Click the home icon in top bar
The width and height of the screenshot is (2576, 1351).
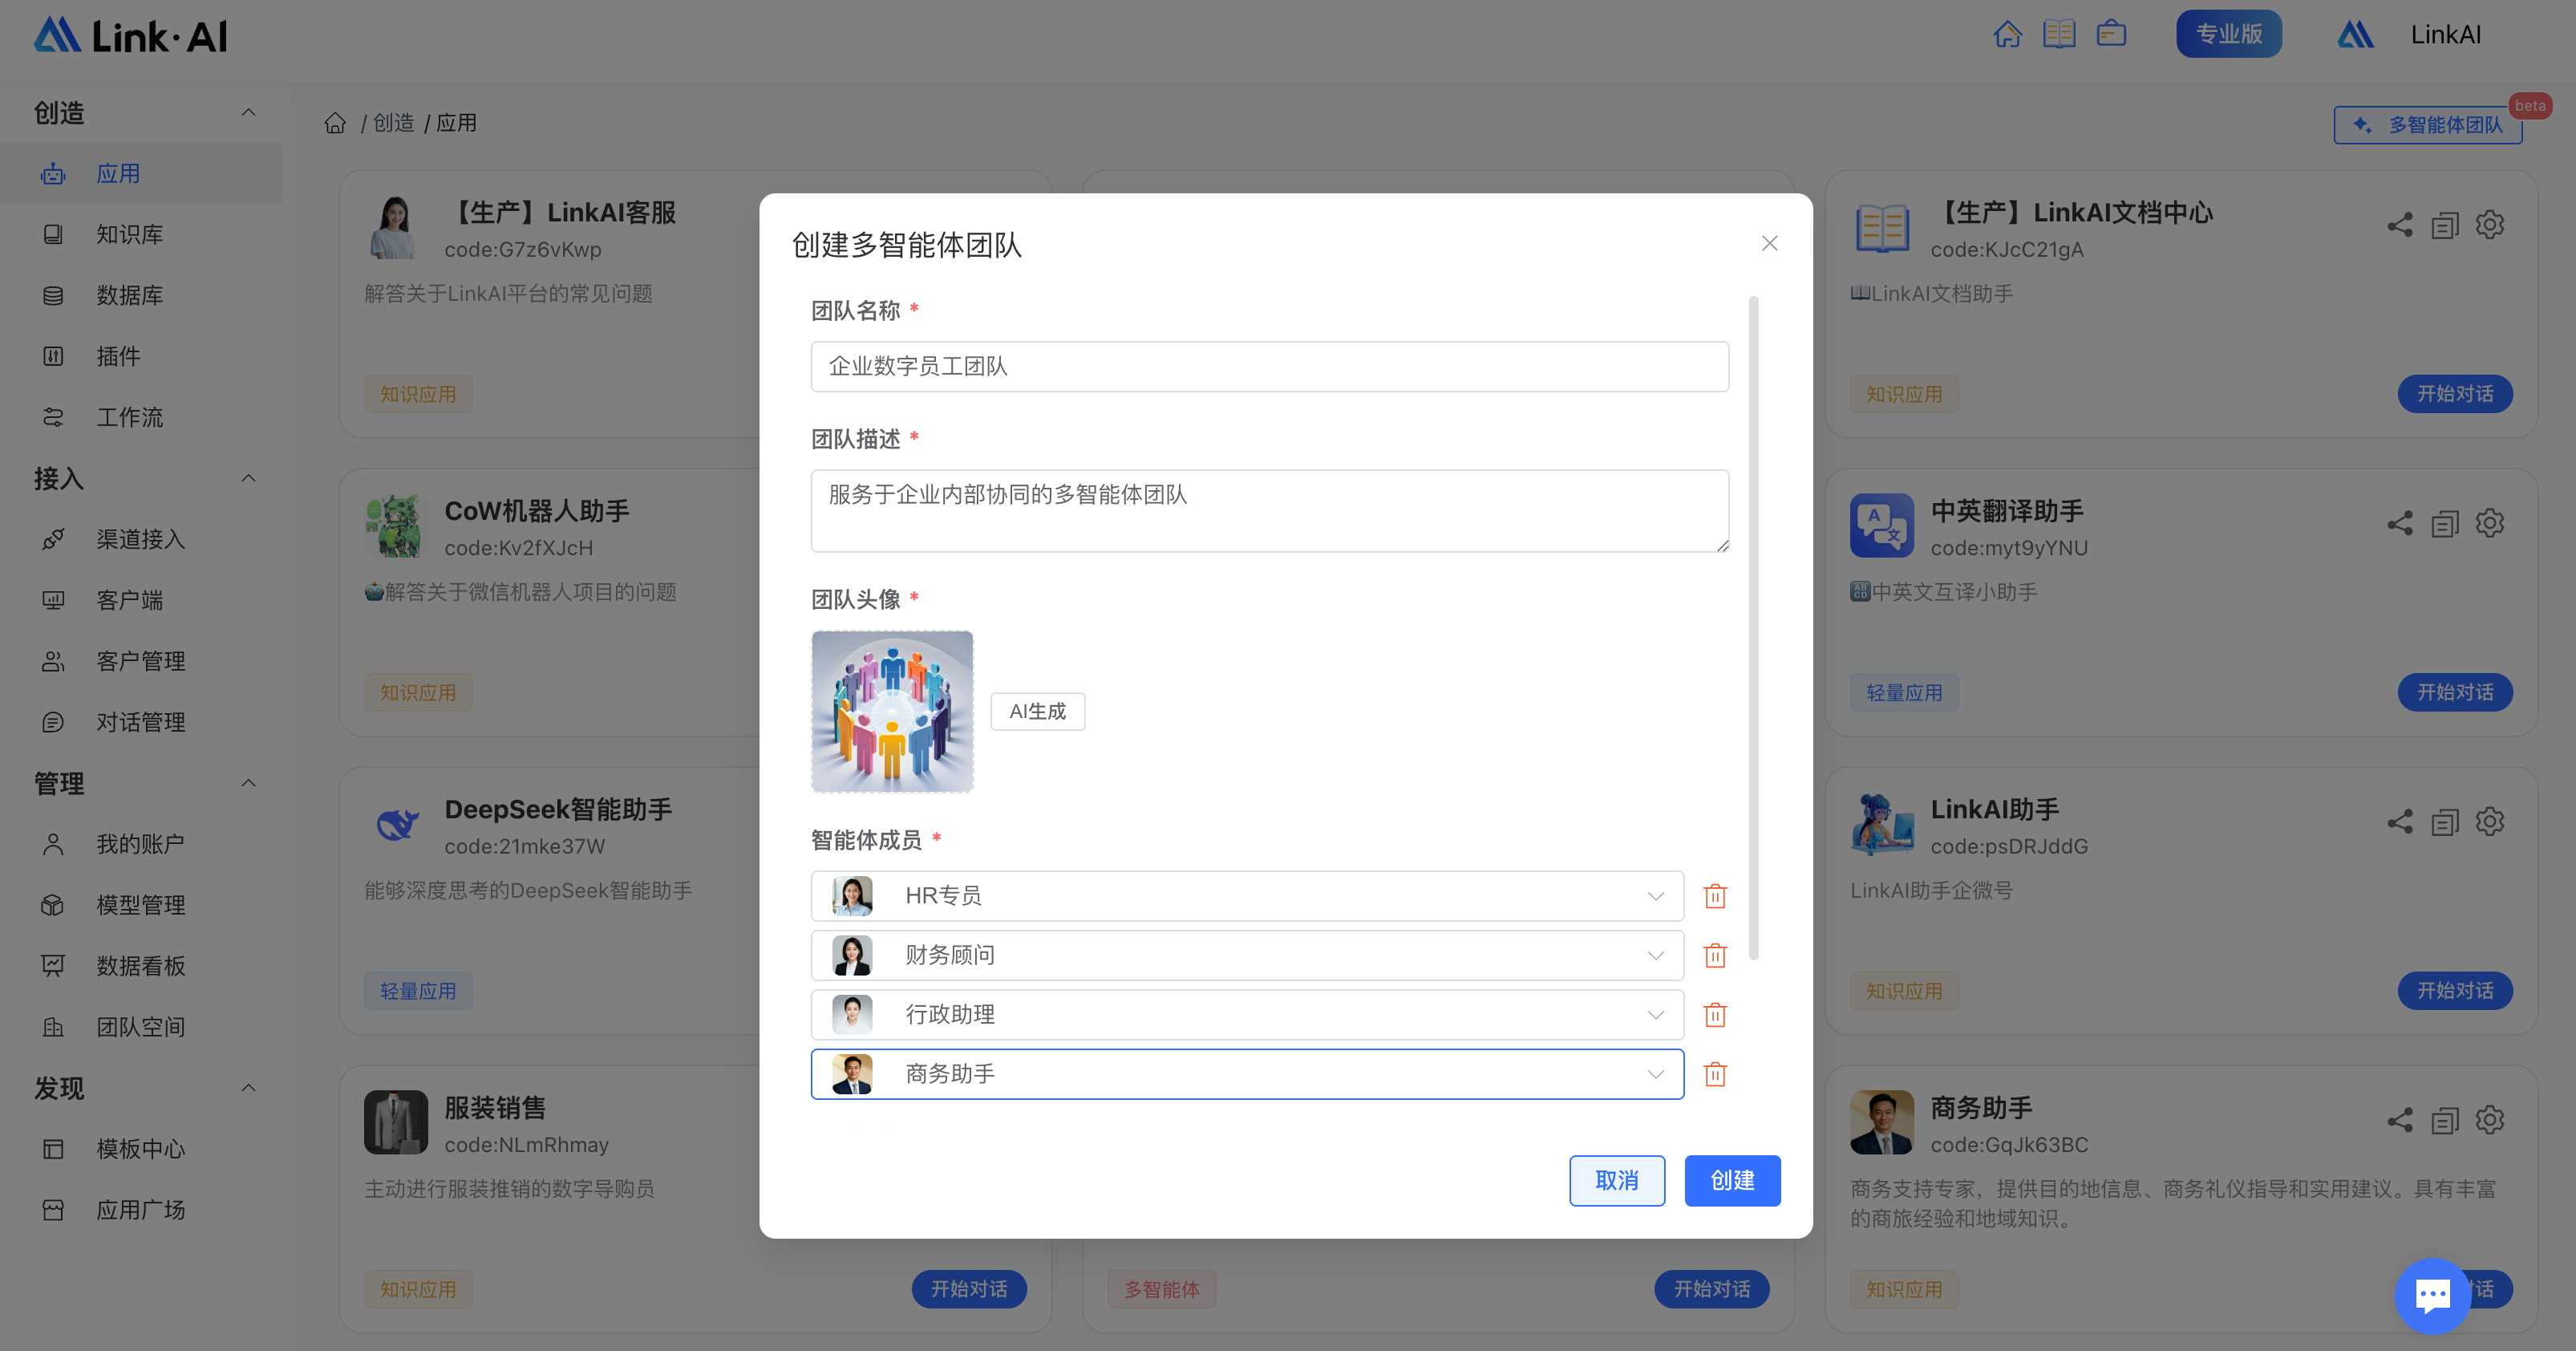(x=2007, y=34)
